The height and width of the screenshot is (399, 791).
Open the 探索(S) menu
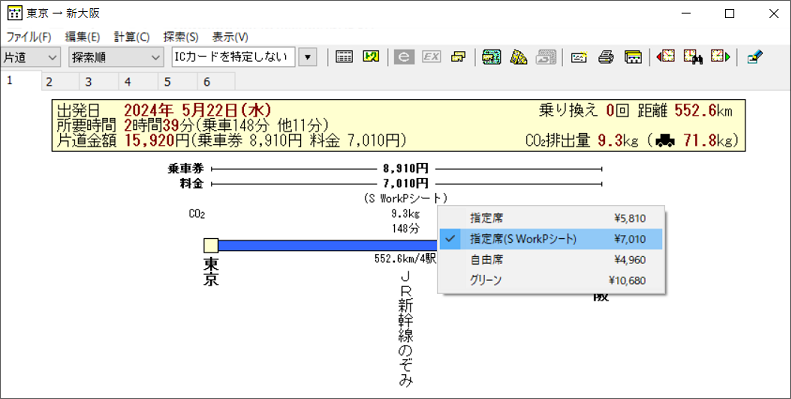[x=181, y=37]
